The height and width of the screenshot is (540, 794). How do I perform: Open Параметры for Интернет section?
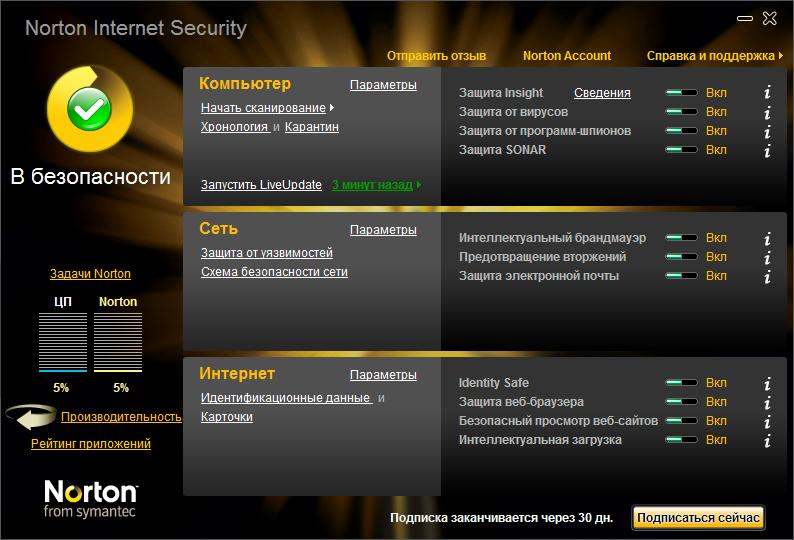(x=383, y=375)
